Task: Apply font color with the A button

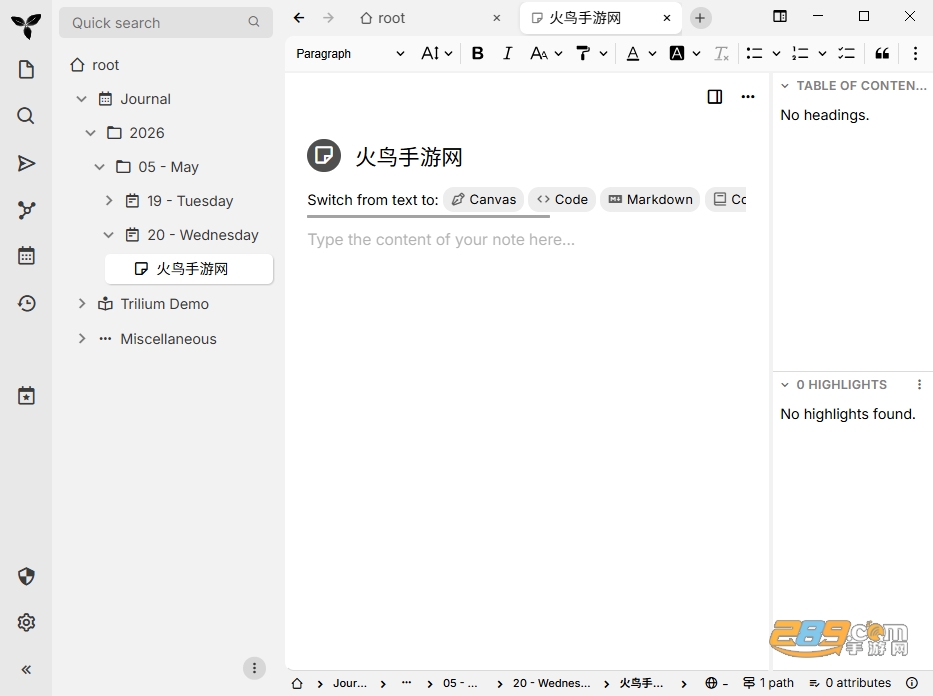Action: (633, 54)
